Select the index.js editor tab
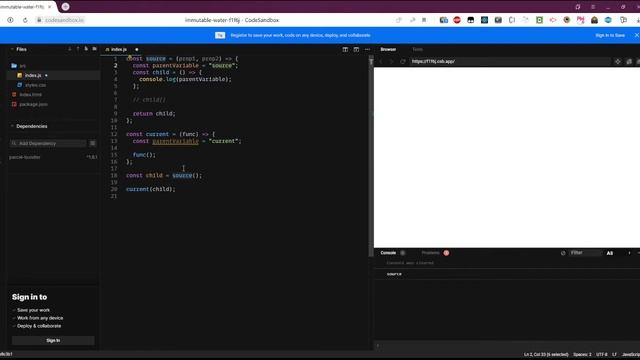This screenshot has width=640, height=360. pyautogui.click(x=119, y=49)
